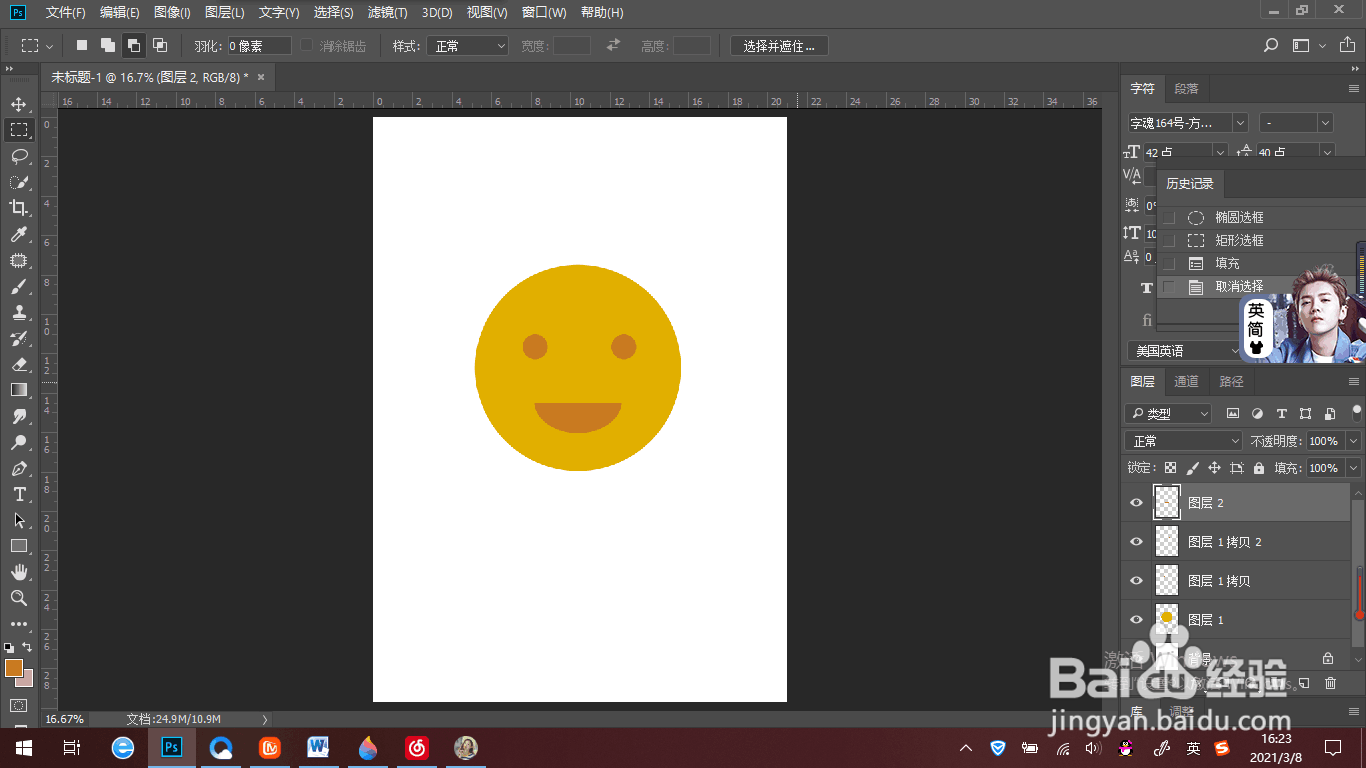
Task: Delete layer using trash icon
Action: 1330,683
